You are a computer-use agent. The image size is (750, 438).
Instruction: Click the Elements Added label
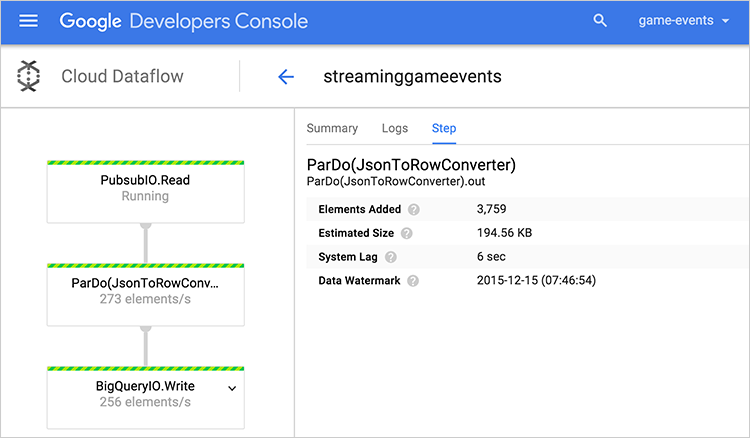(x=359, y=209)
